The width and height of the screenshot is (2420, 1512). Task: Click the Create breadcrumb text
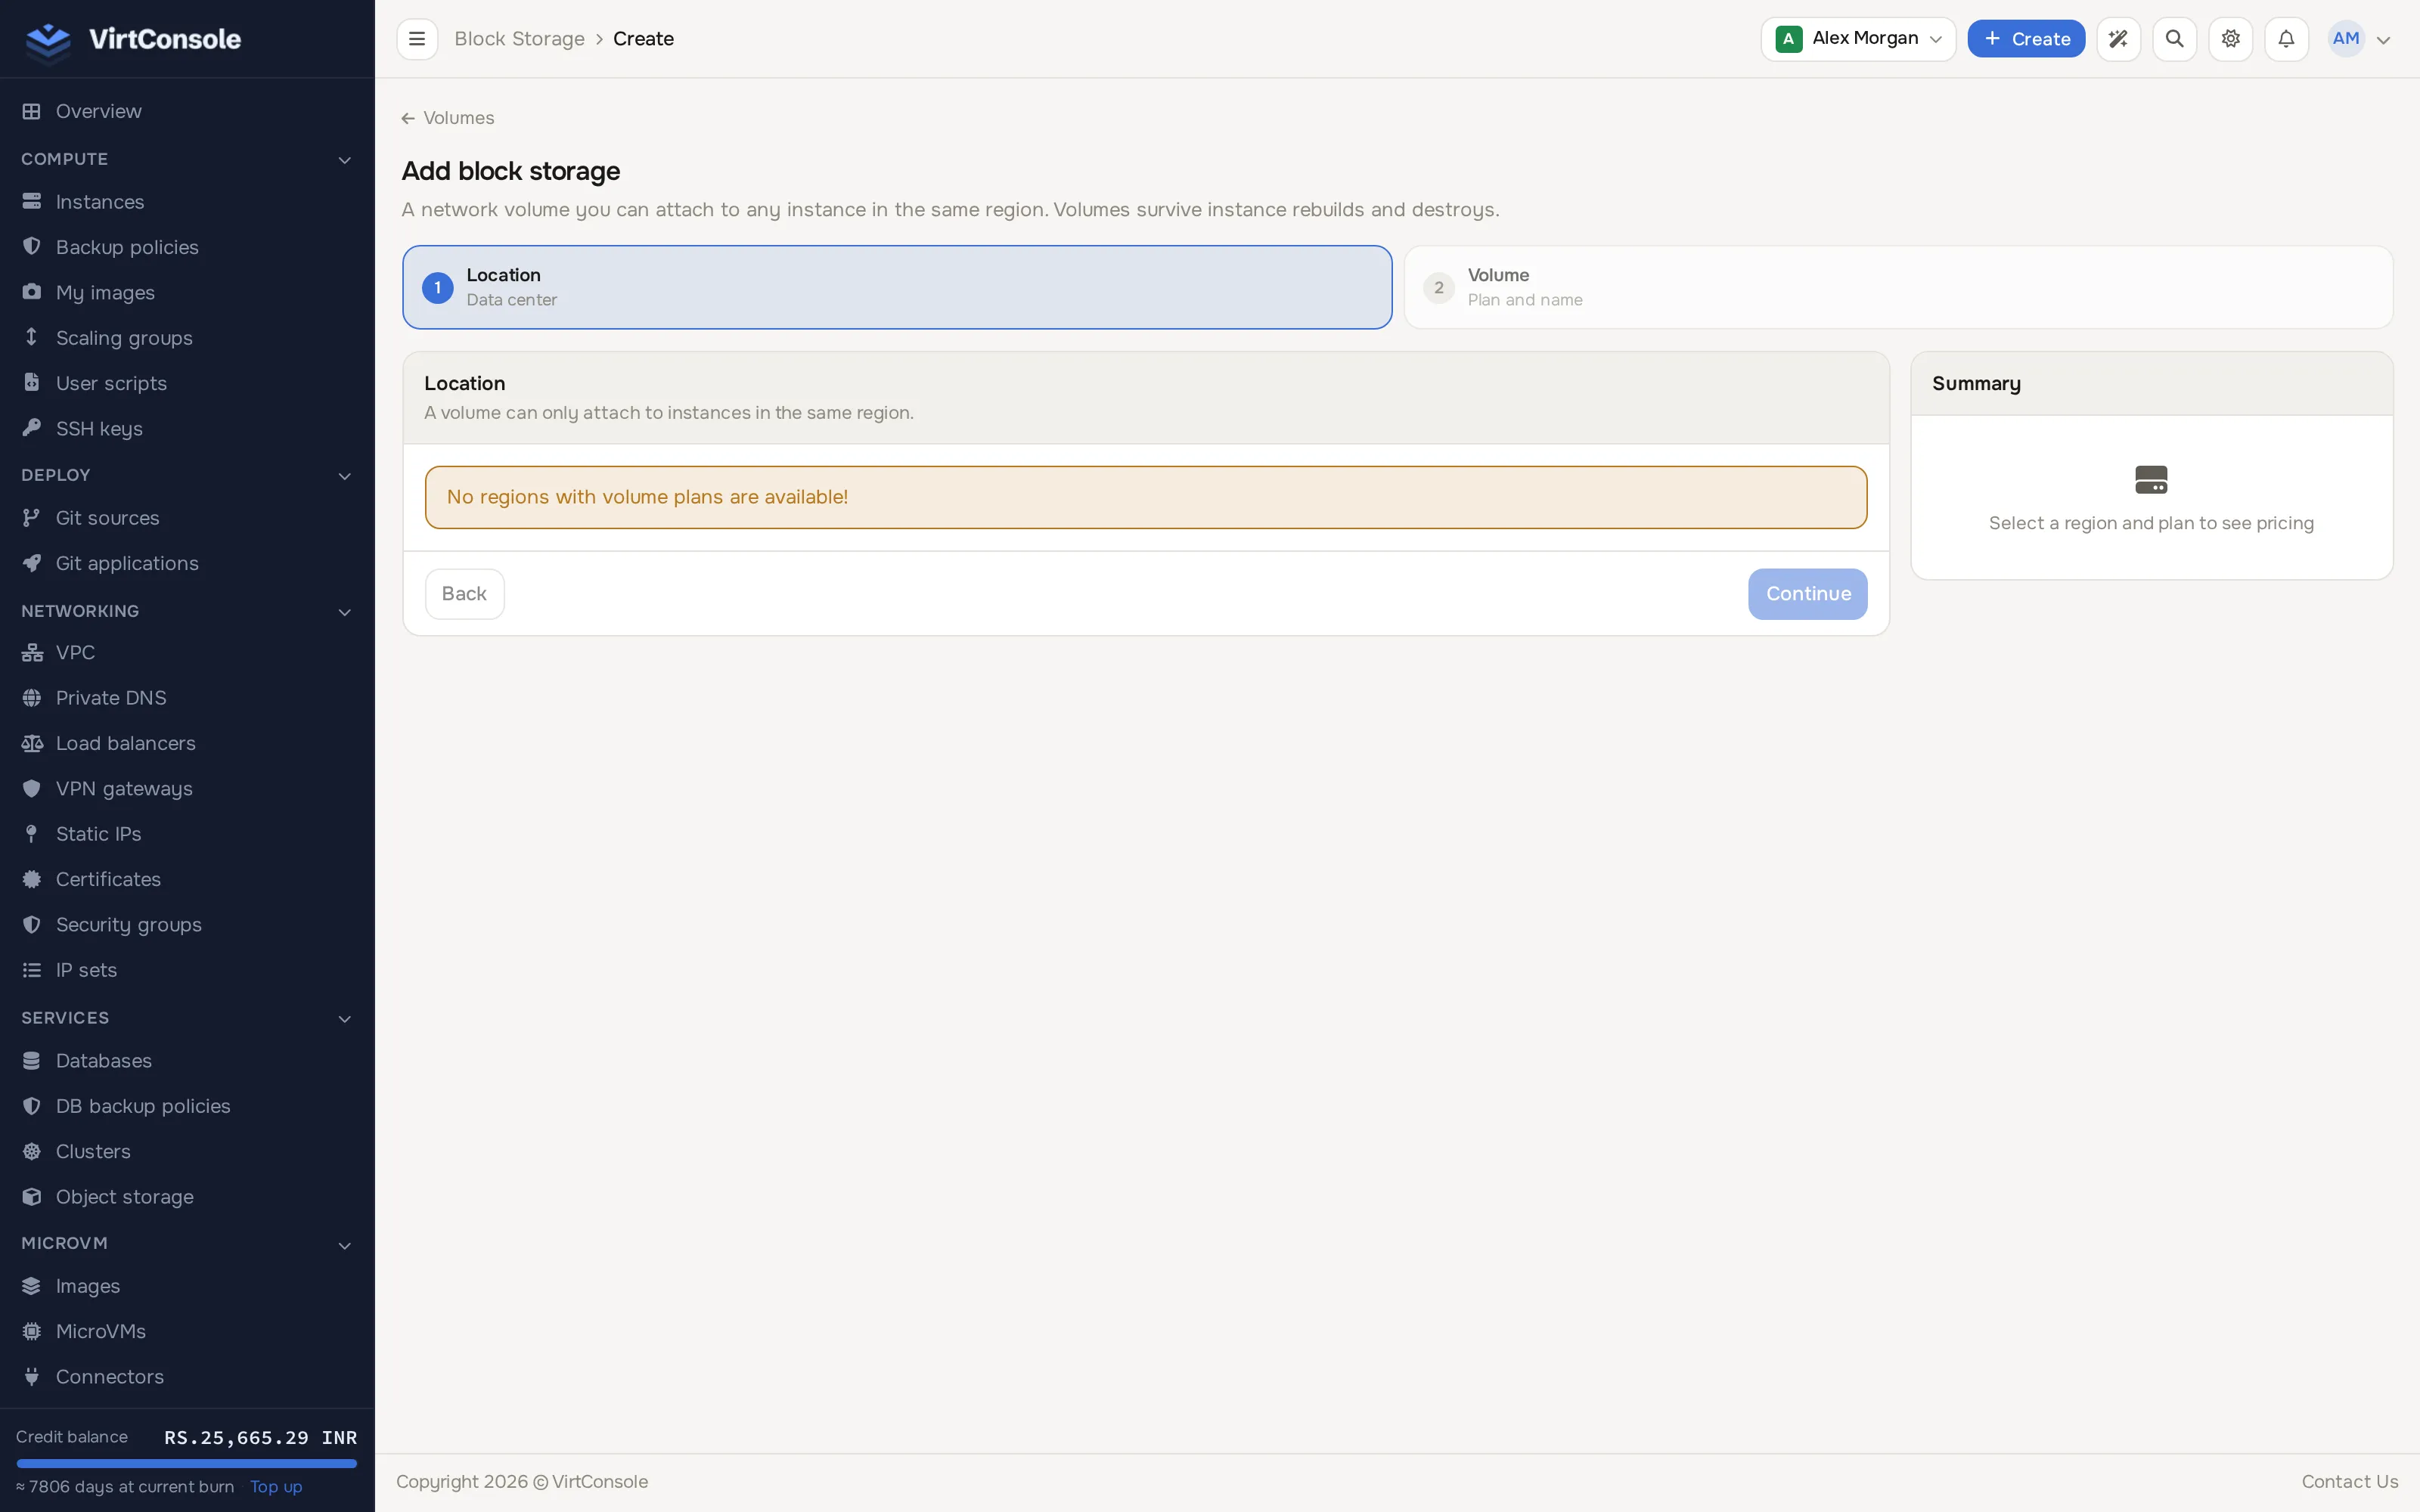point(643,39)
